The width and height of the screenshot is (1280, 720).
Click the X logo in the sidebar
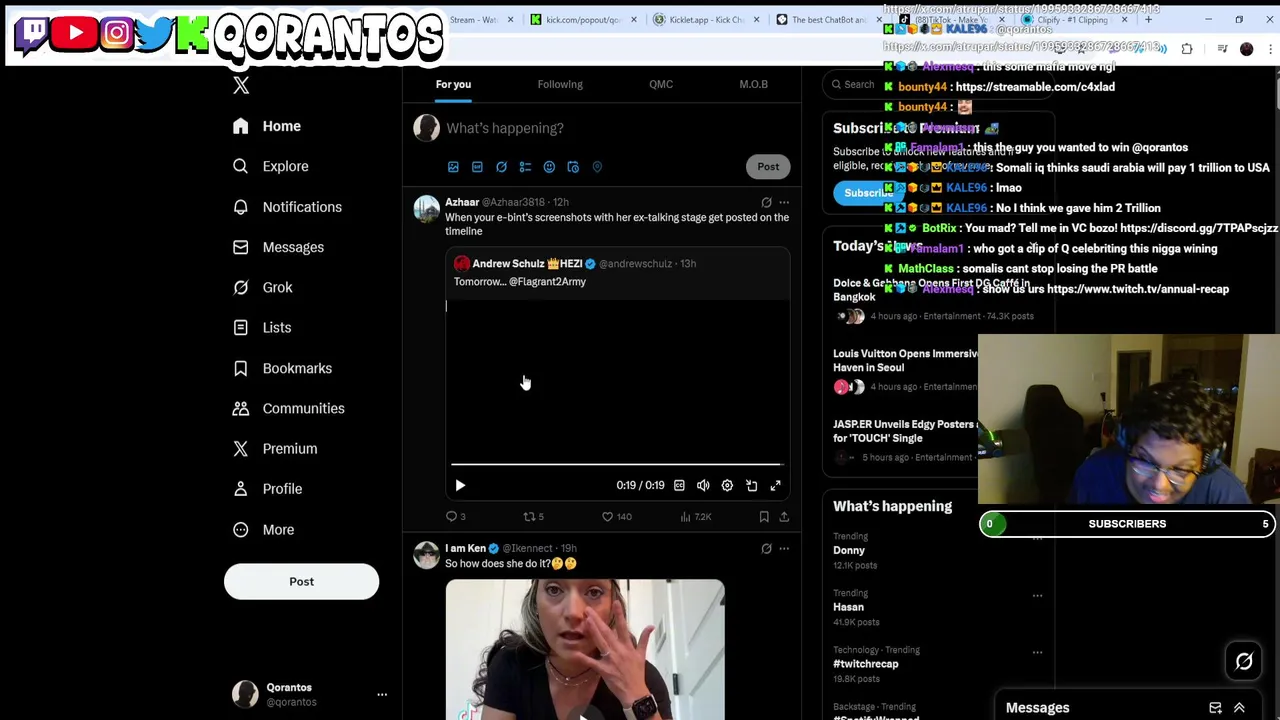click(x=241, y=86)
